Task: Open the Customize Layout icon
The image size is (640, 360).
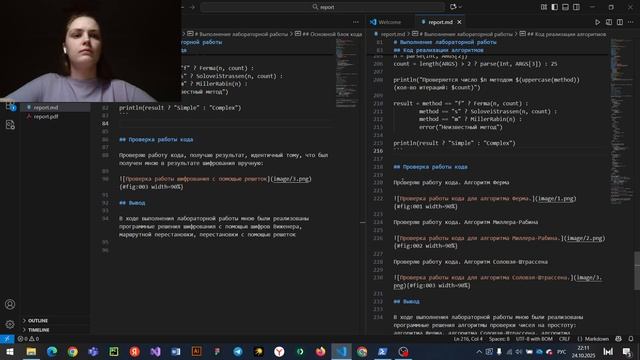Action: coord(544,7)
